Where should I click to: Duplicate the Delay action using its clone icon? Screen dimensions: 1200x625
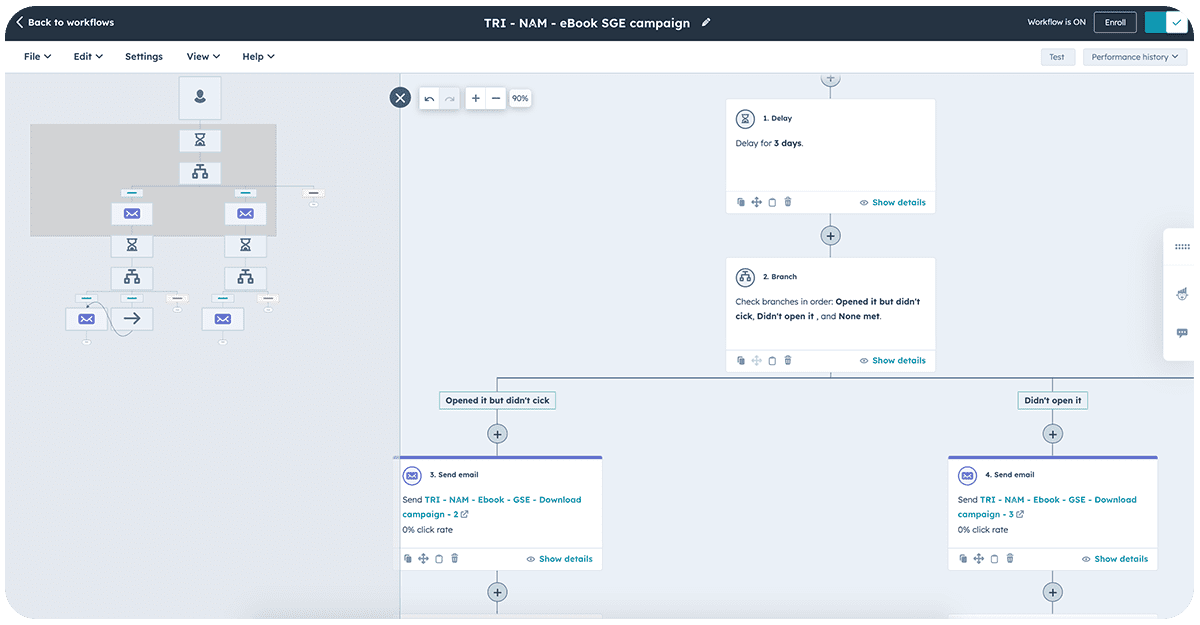740,201
